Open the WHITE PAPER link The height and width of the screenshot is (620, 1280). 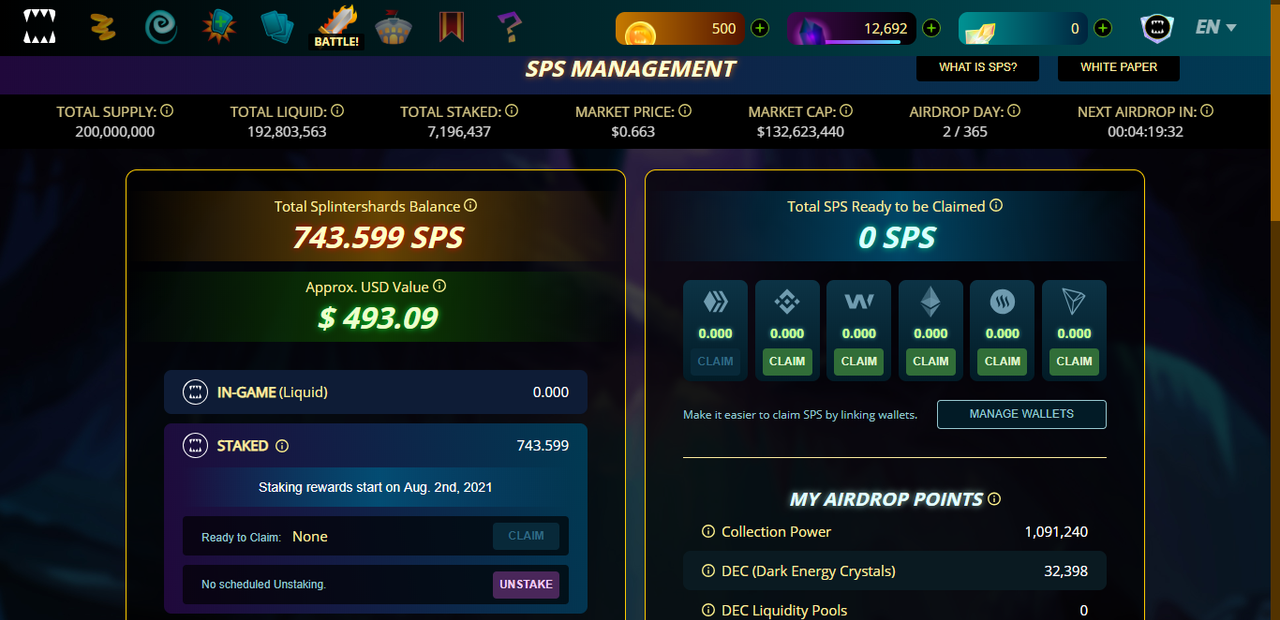pyautogui.click(x=1119, y=67)
